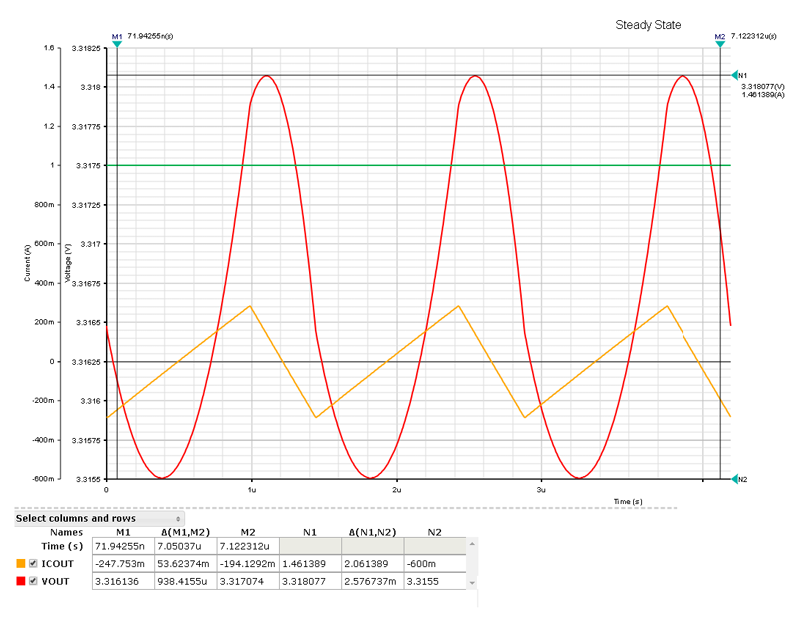Select the N1 horizontal marker arrow
800x629 pixels.
click(735, 76)
